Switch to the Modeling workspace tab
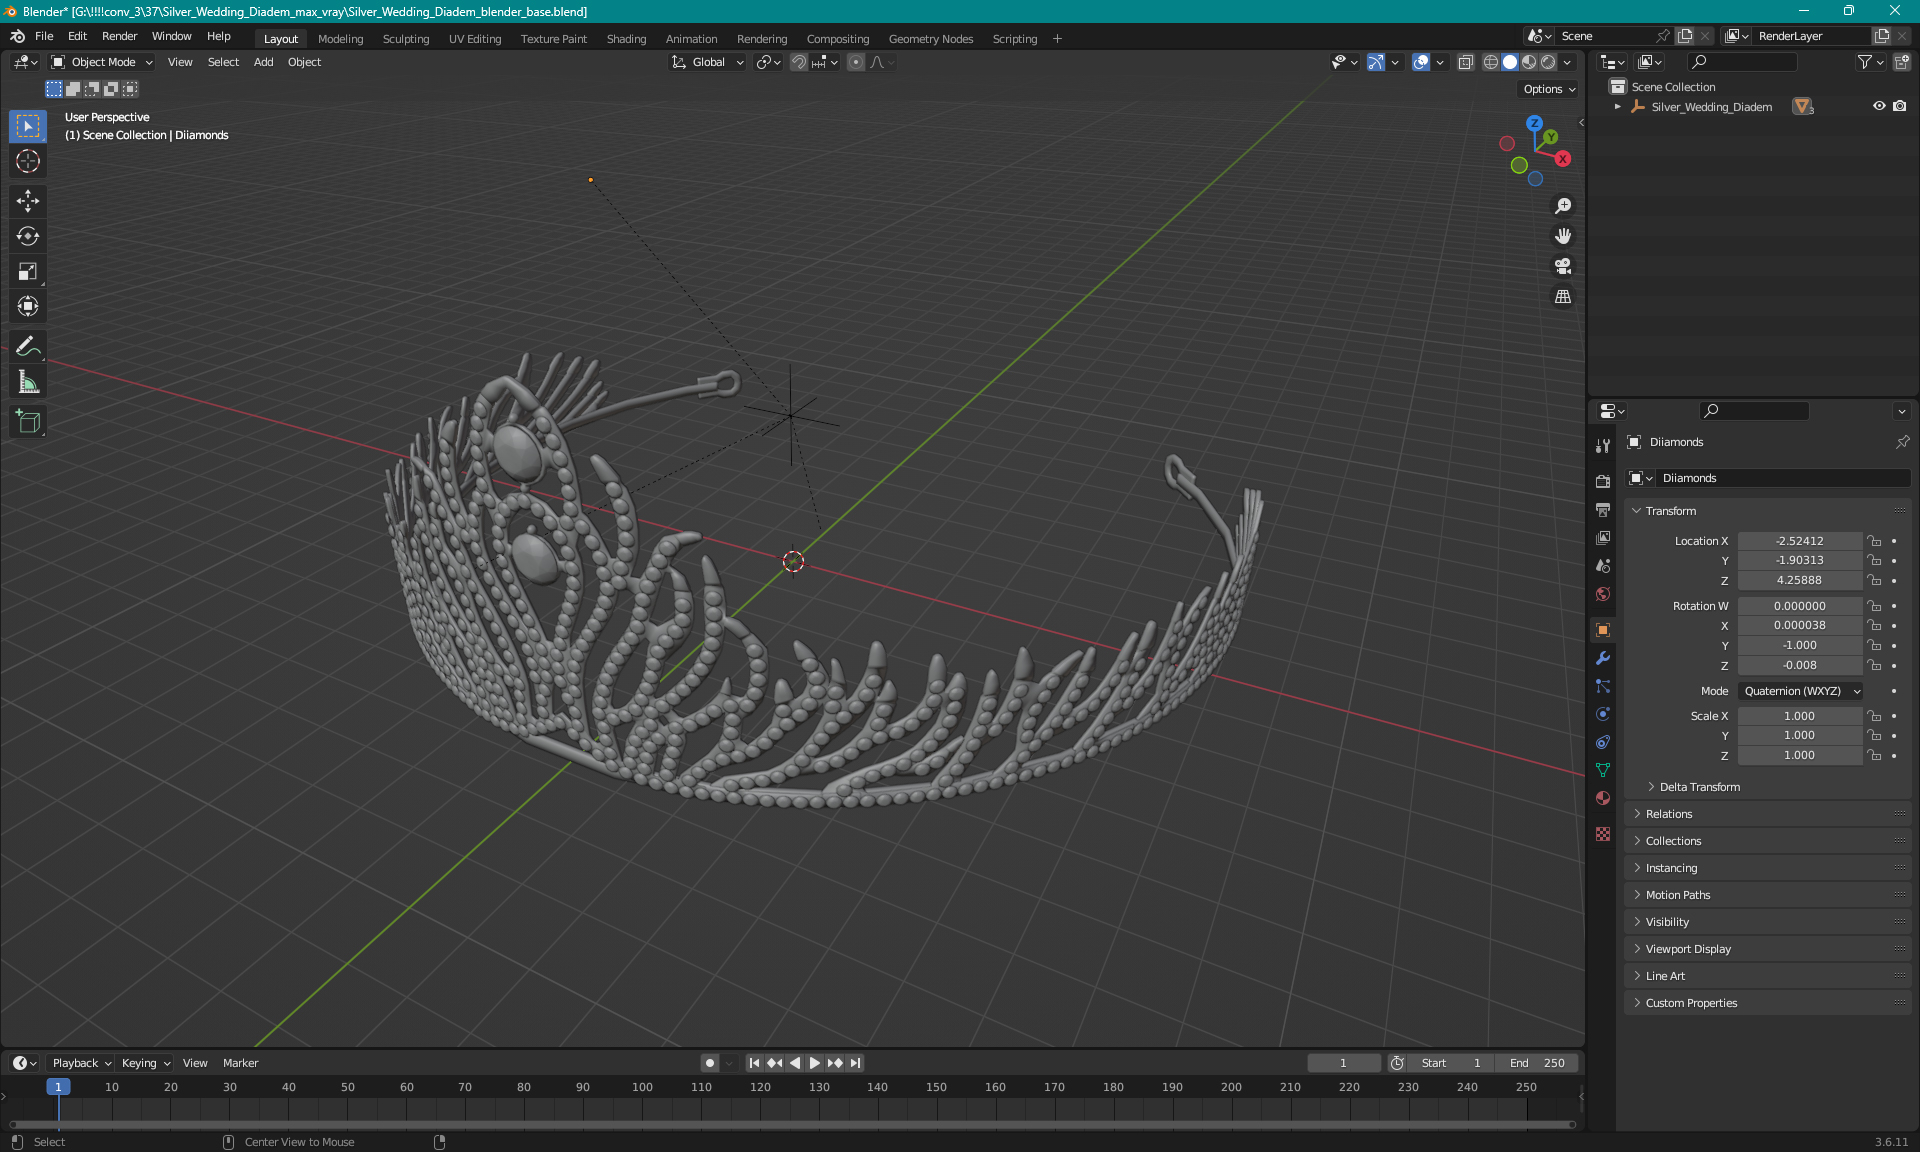1920x1152 pixels. [x=340, y=39]
